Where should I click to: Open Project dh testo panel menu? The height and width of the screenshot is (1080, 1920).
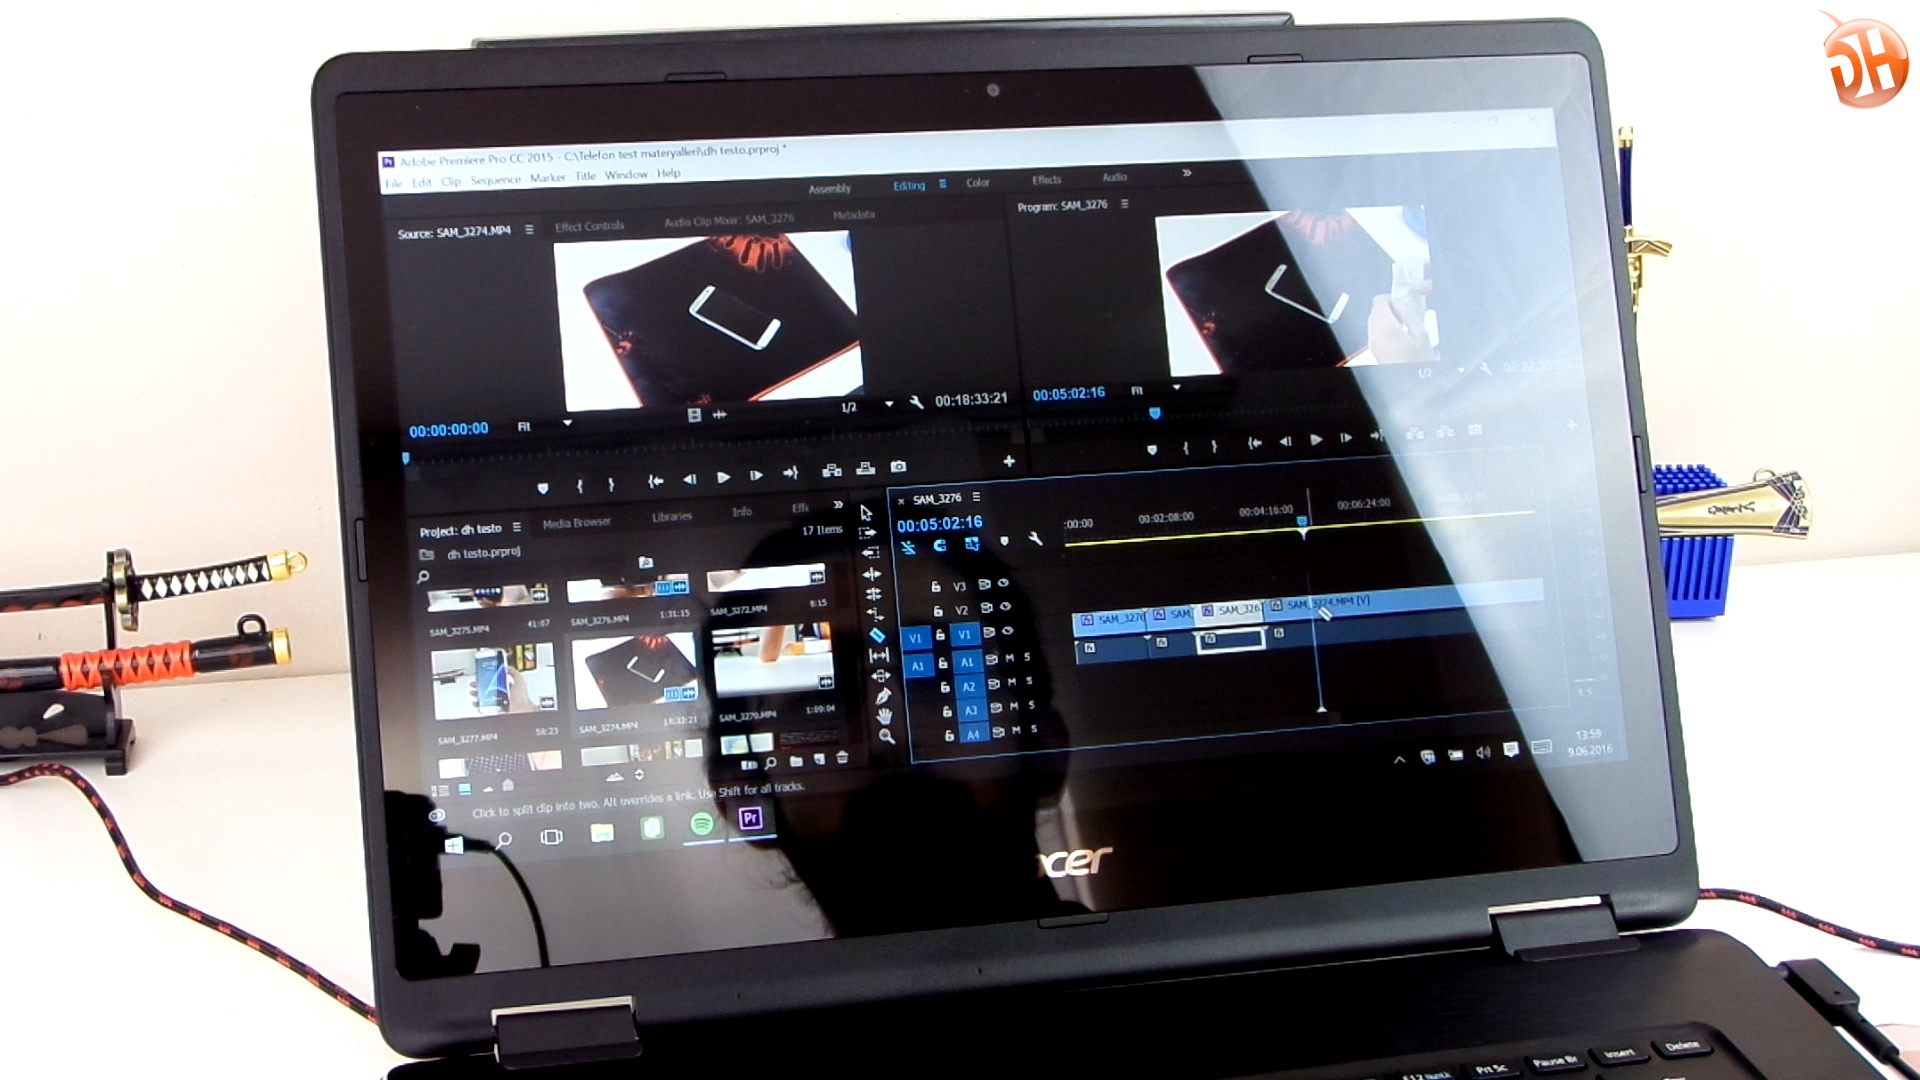pos(517,527)
